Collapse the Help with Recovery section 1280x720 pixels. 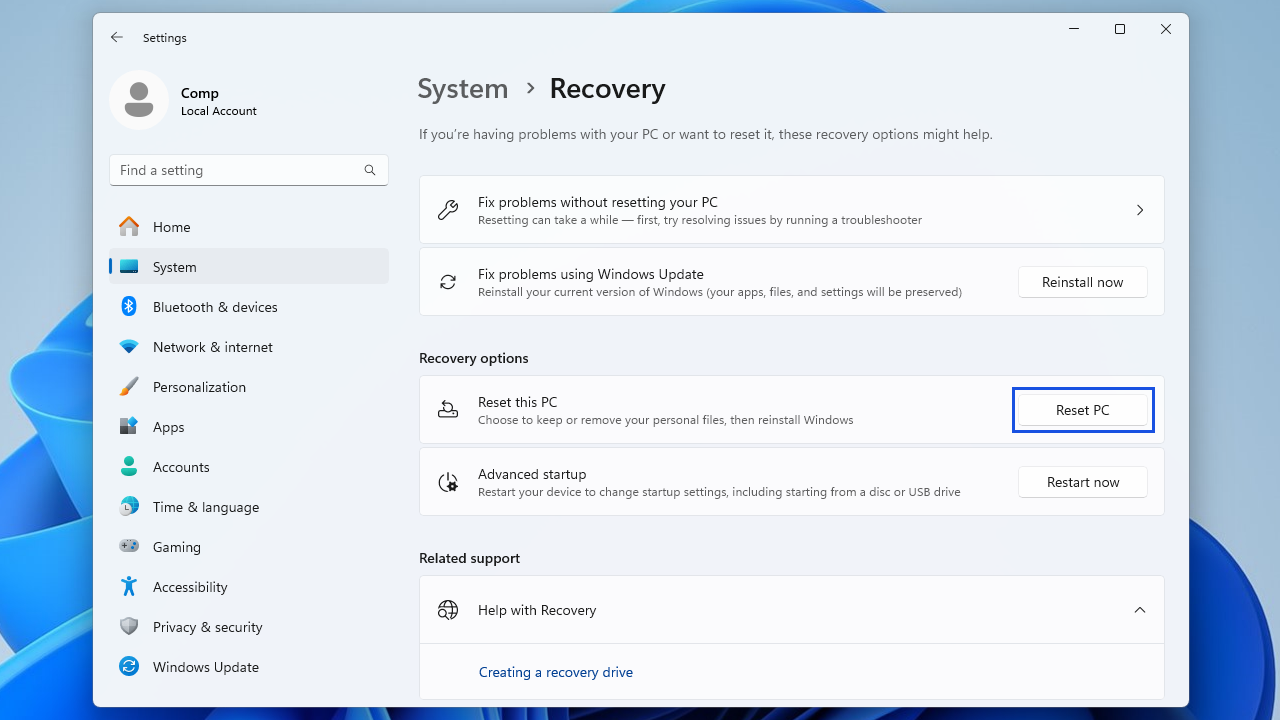1140,610
